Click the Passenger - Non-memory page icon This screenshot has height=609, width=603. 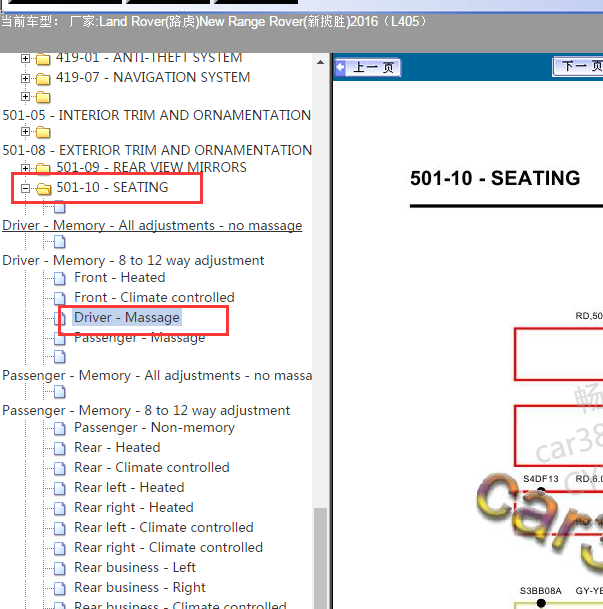point(59,428)
